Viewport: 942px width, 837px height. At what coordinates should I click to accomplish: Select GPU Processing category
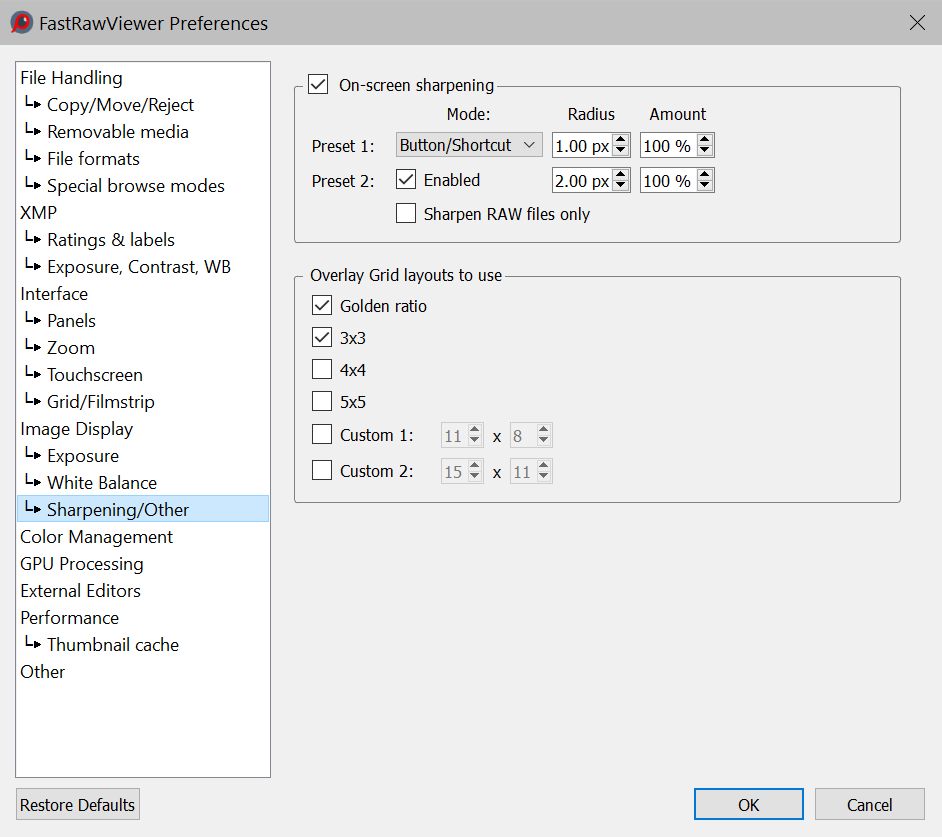(x=82, y=564)
